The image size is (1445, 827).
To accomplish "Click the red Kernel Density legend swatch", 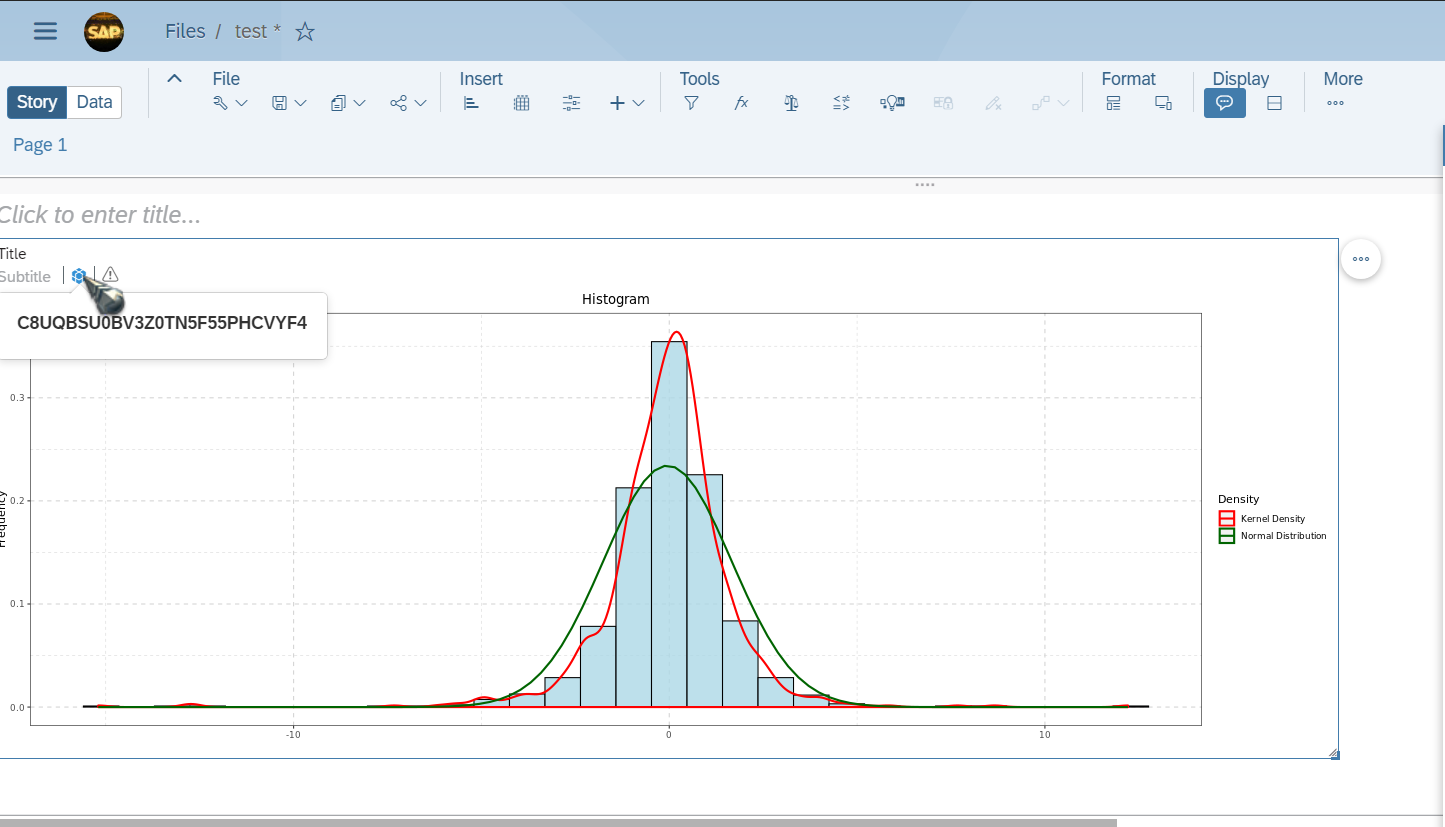I will click(x=1227, y=519).
